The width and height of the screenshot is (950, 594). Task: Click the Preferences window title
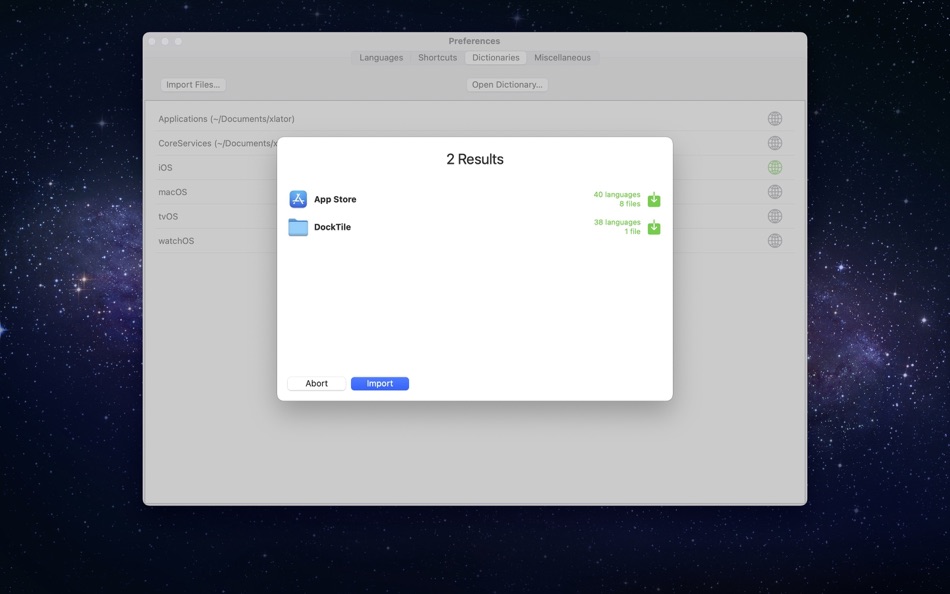point(474,41)
